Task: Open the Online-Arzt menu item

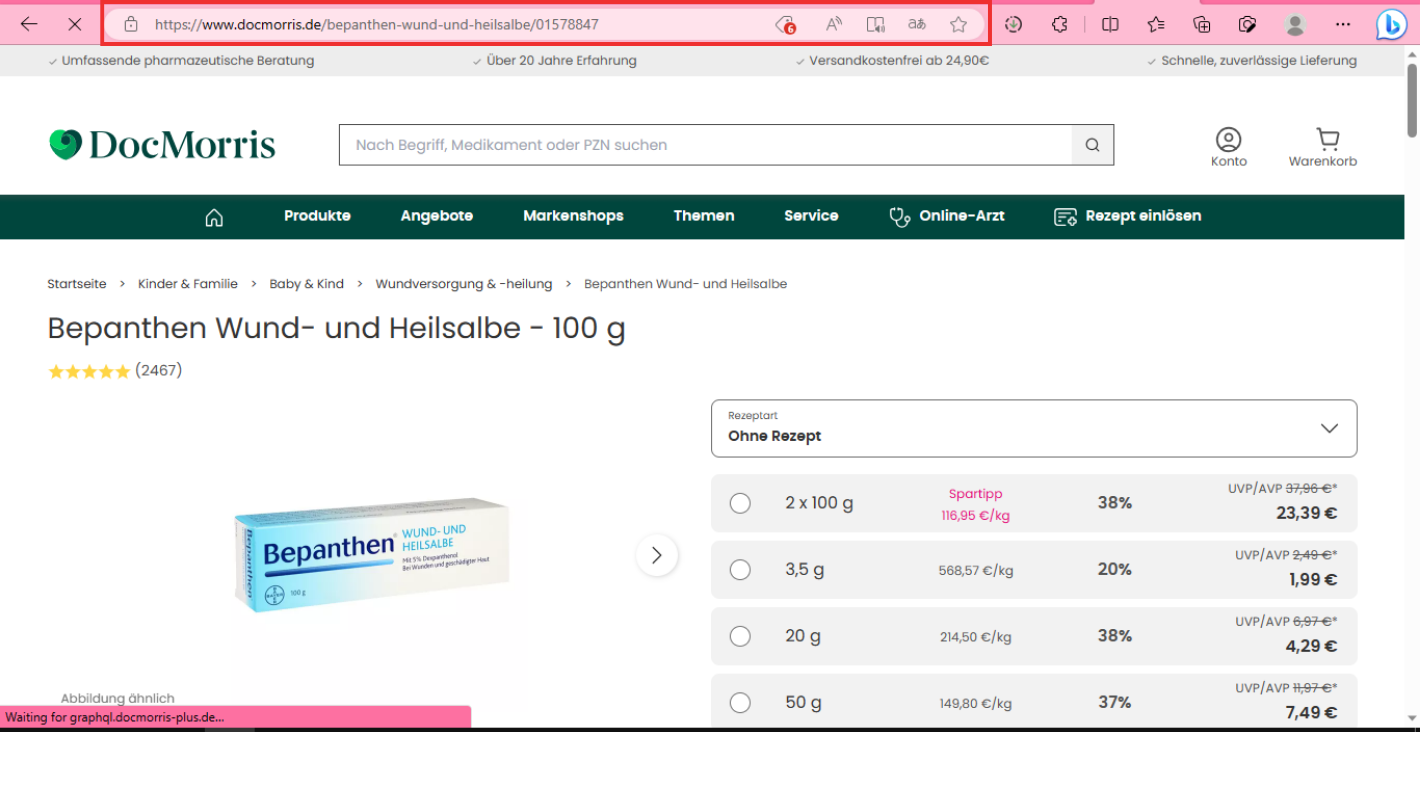Action: [947, 216]
